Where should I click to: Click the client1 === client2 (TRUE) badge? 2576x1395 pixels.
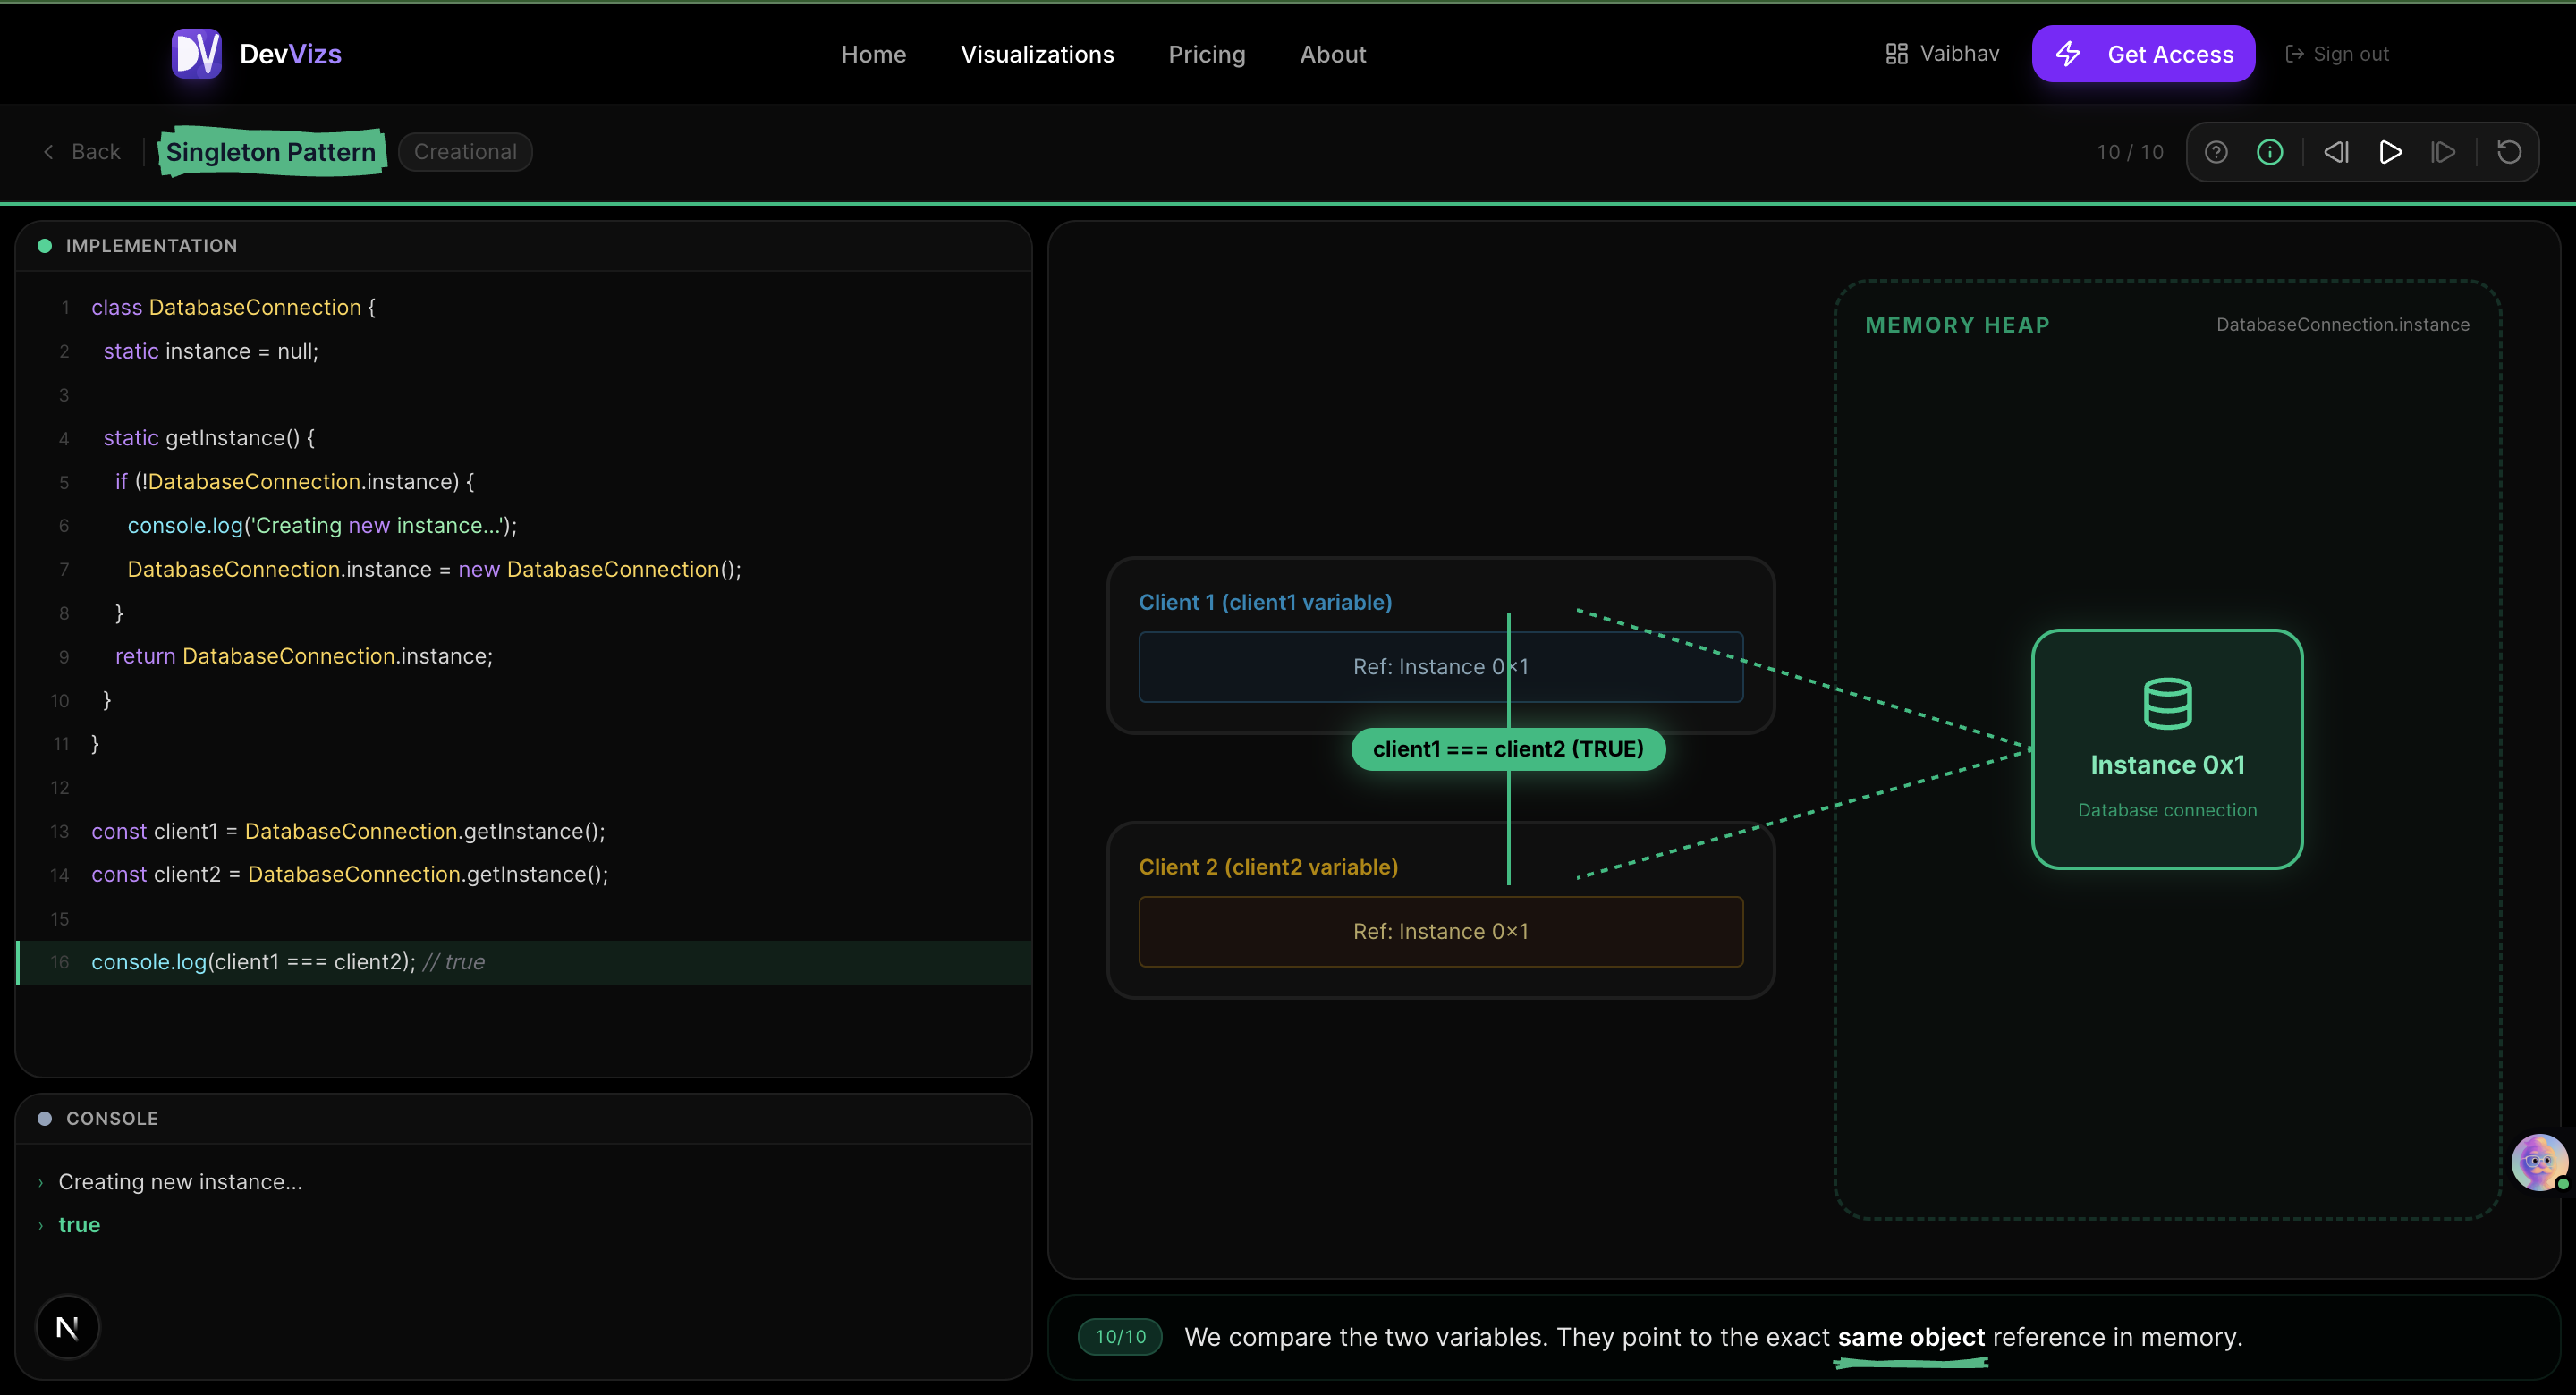coord(1507,749)
